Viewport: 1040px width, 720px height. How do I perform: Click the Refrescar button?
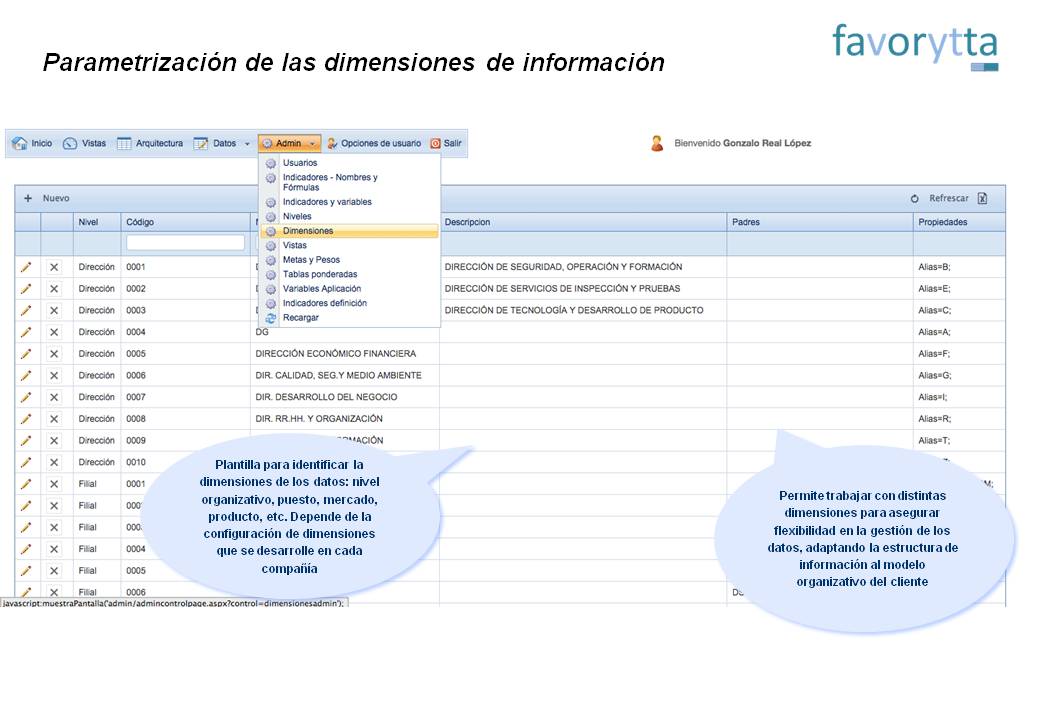939,198
